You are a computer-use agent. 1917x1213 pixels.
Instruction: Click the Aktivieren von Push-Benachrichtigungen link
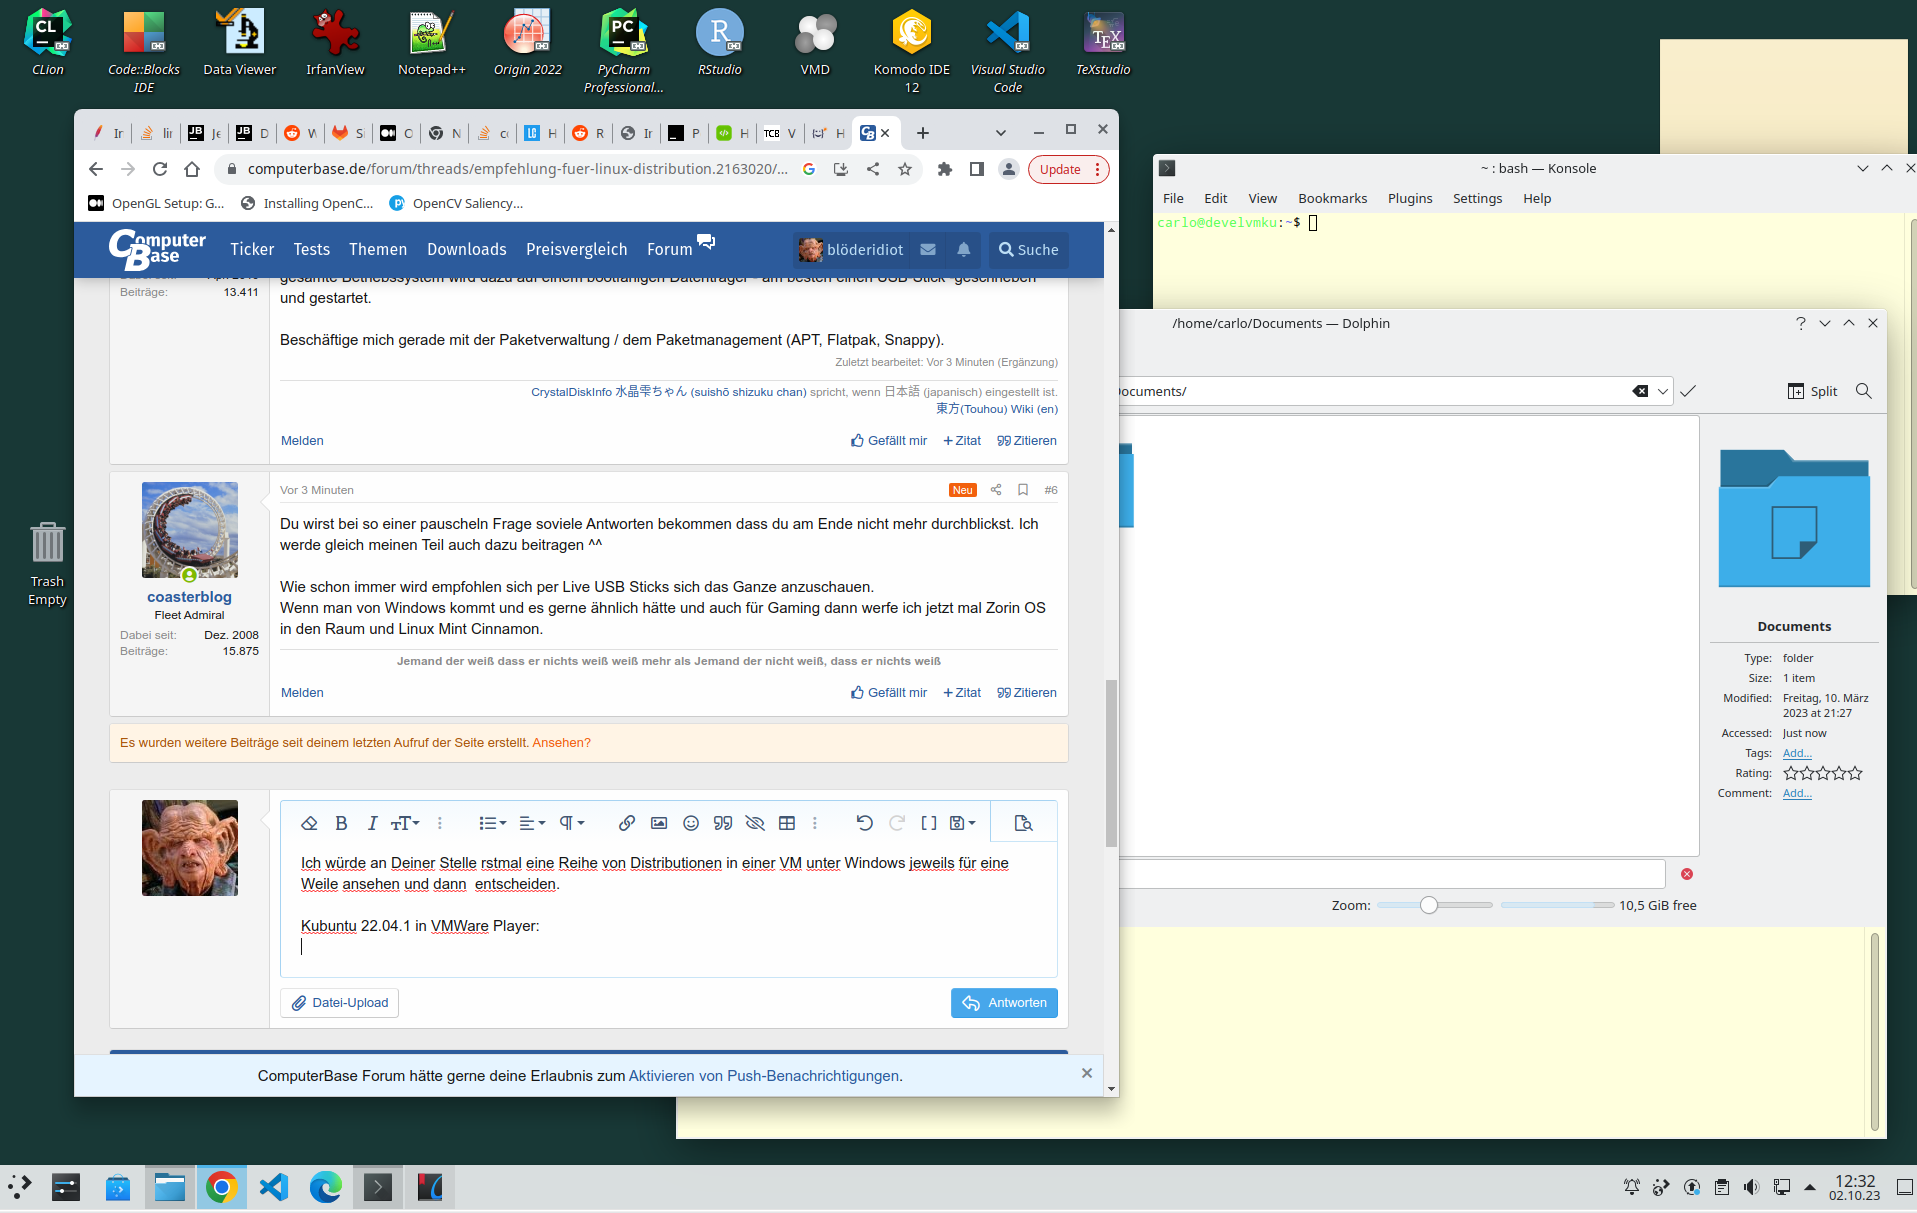point(764,1076)
